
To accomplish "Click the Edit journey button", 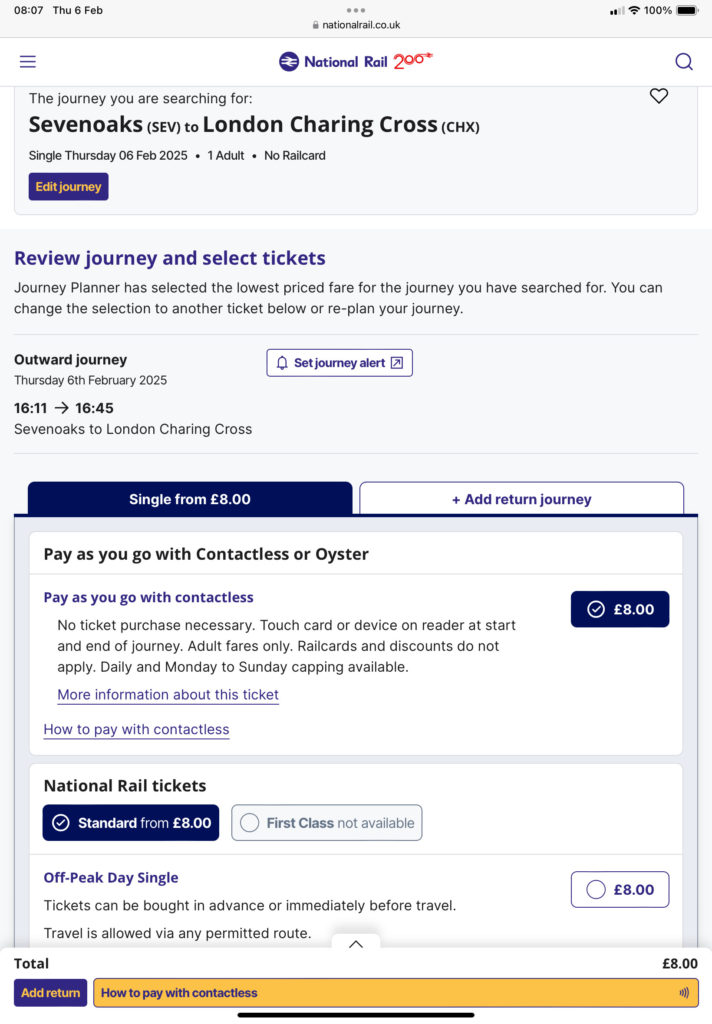I will [x=69, y=187].
